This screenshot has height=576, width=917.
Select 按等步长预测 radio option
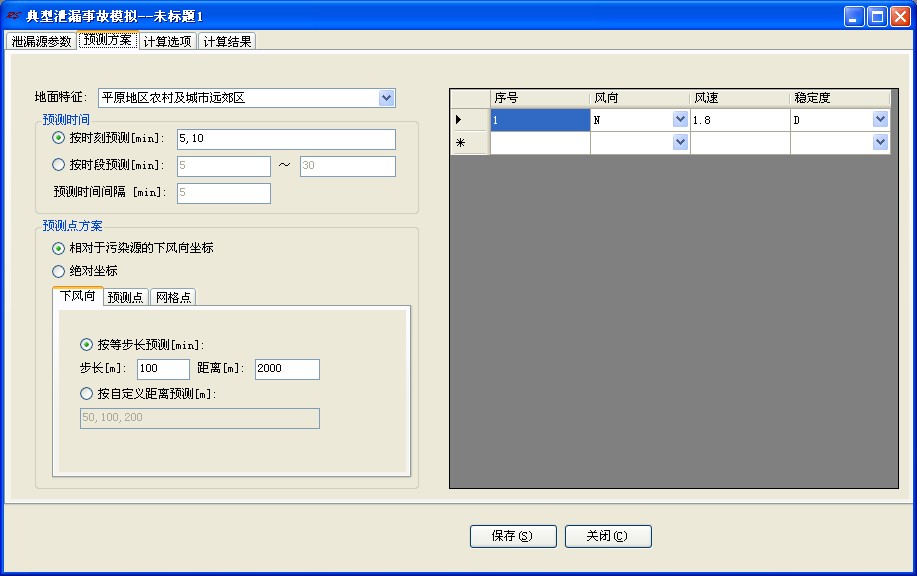pos(86,344)
